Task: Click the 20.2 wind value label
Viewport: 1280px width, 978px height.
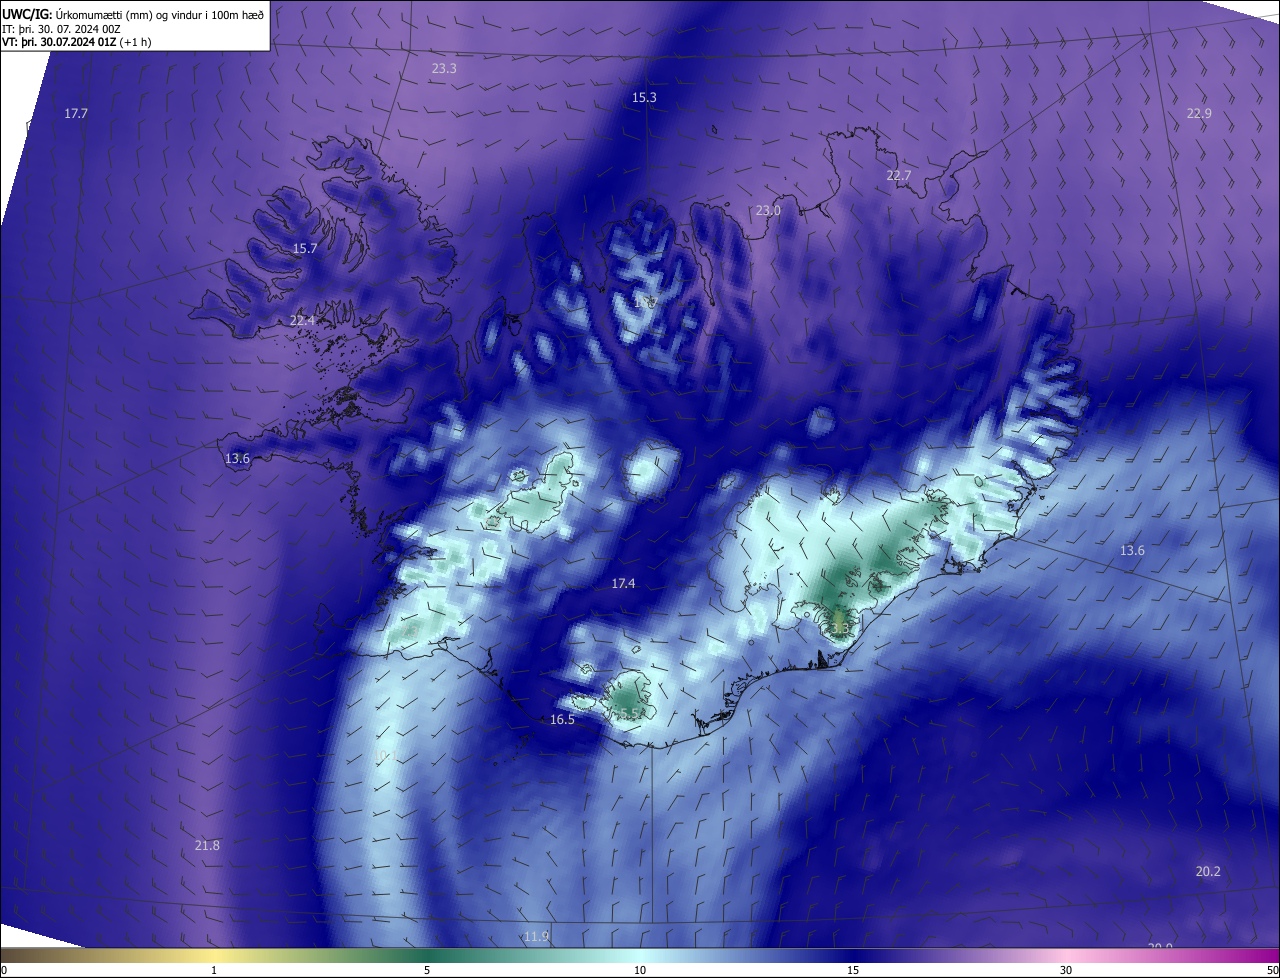Action: 1208,872
